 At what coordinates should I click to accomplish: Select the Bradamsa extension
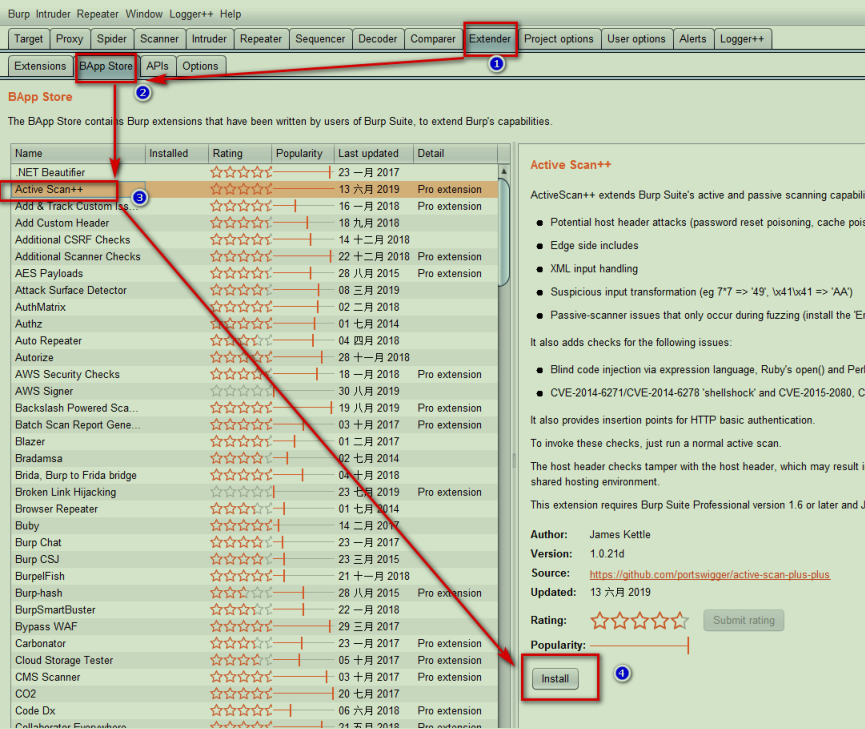coord(254,459)
